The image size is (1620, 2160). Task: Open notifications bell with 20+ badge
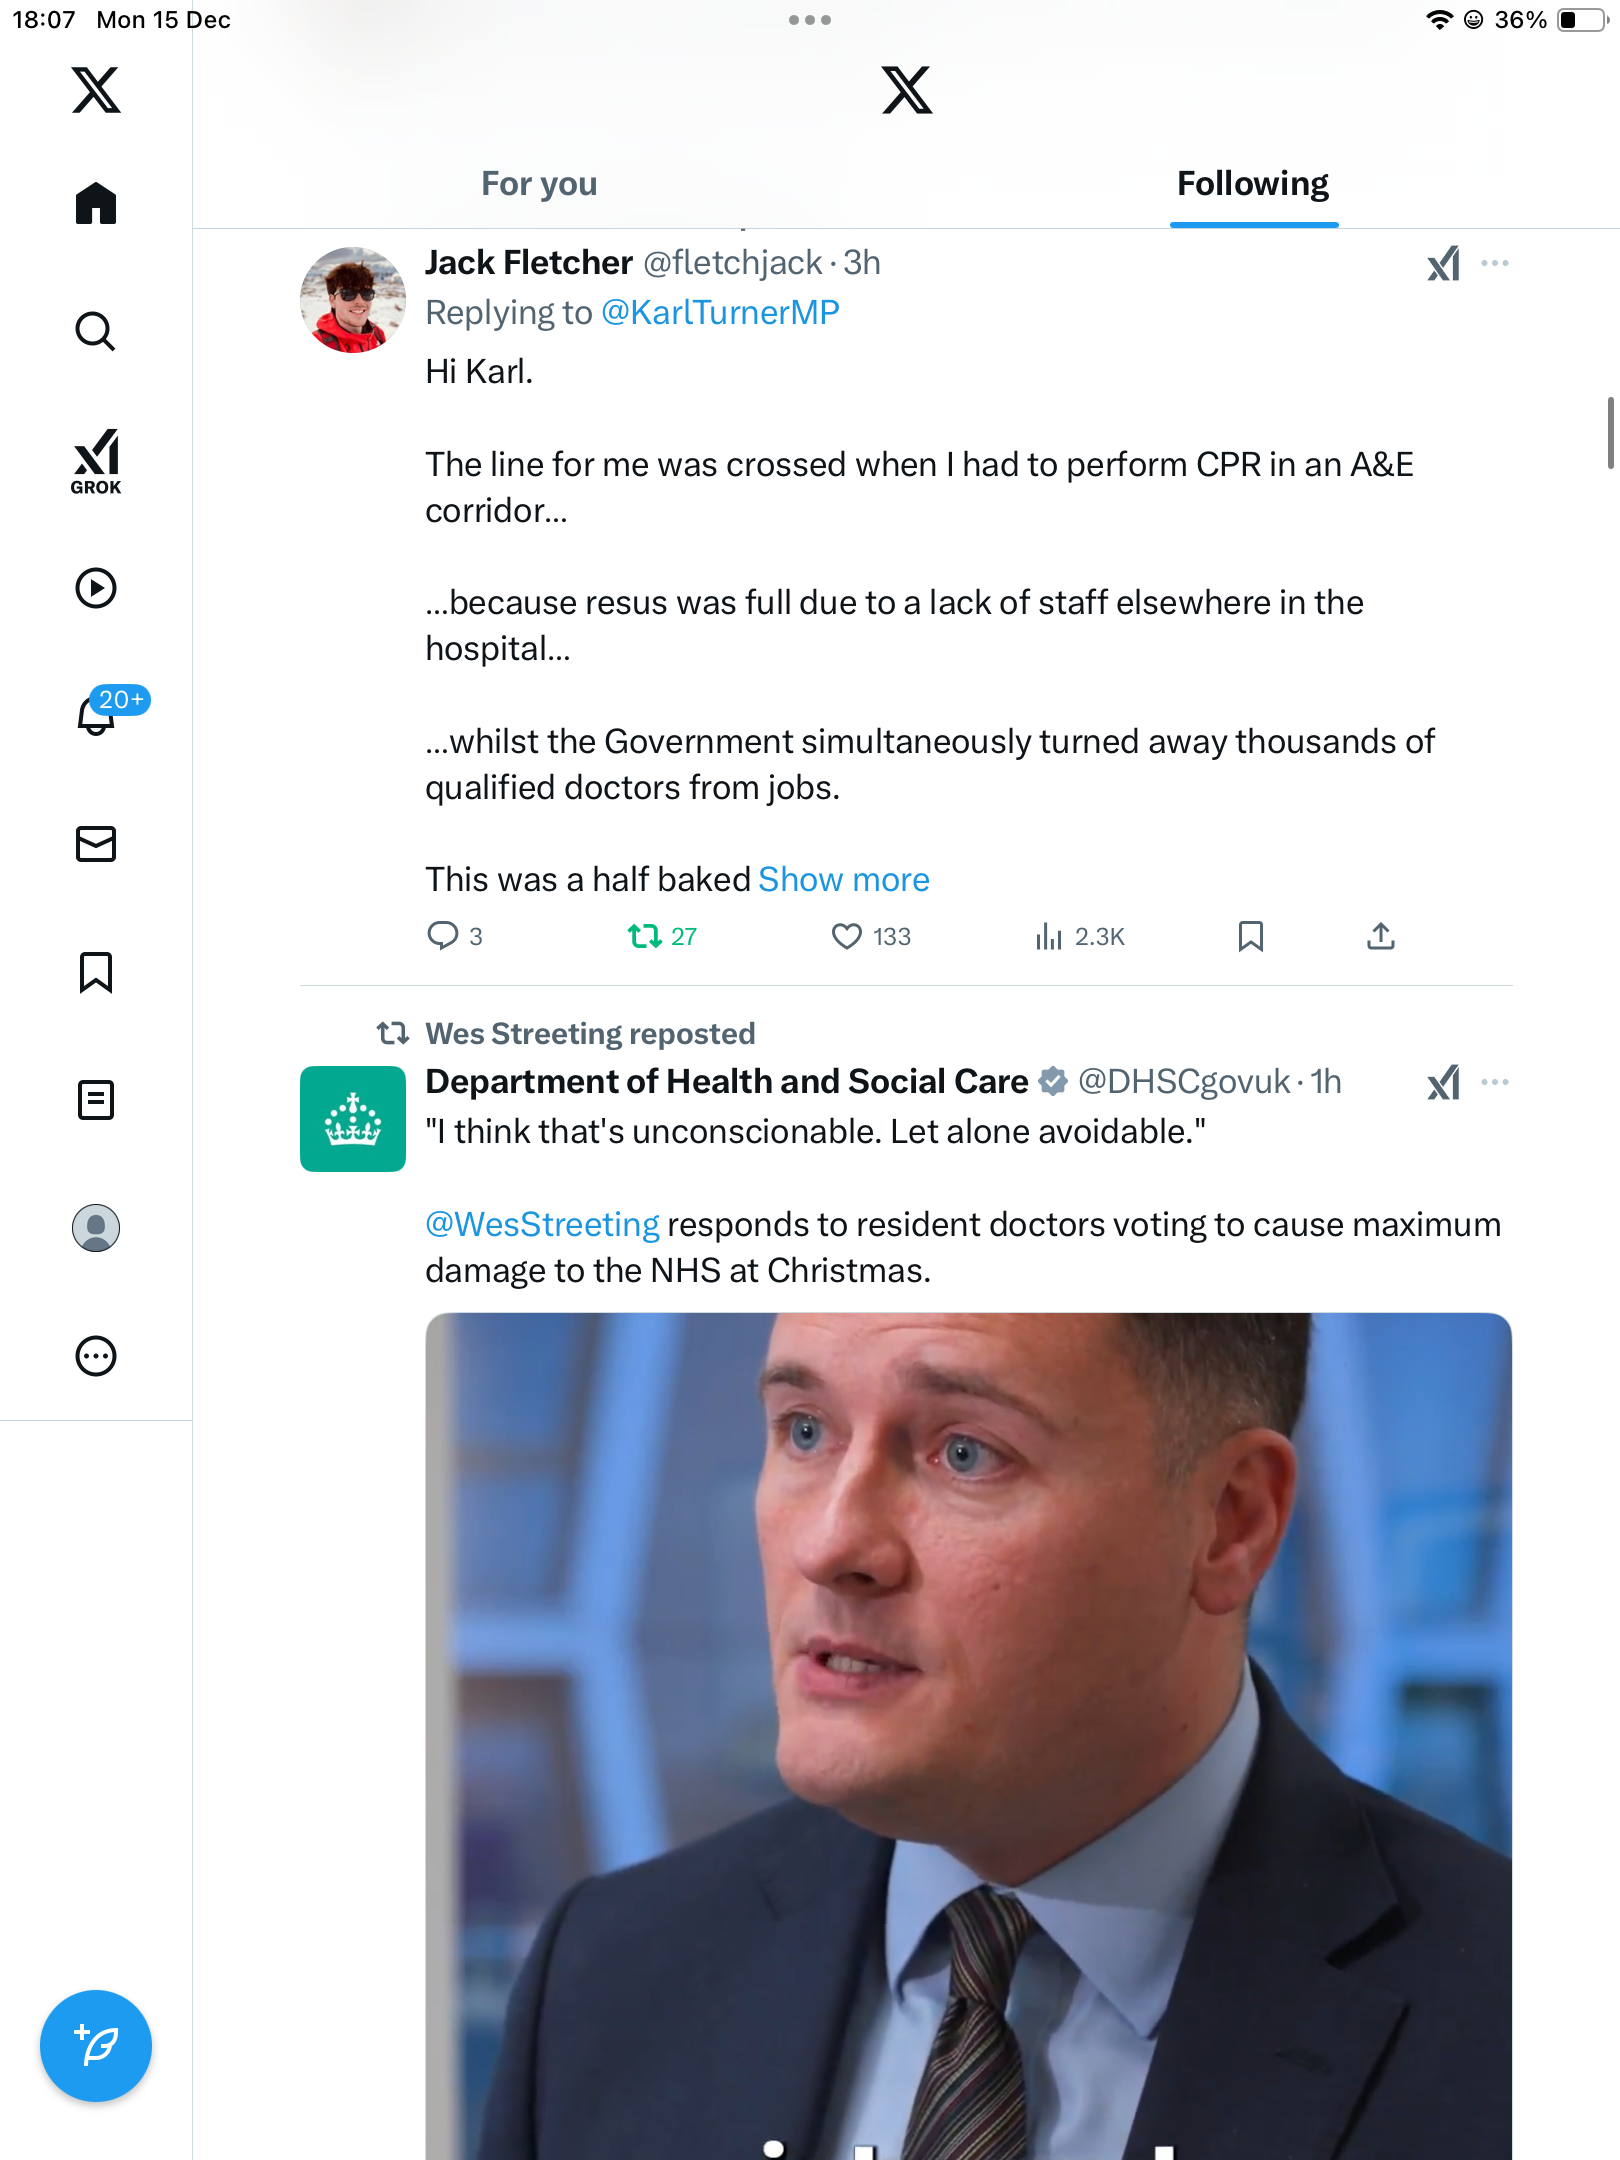click(x=98, y=715)
